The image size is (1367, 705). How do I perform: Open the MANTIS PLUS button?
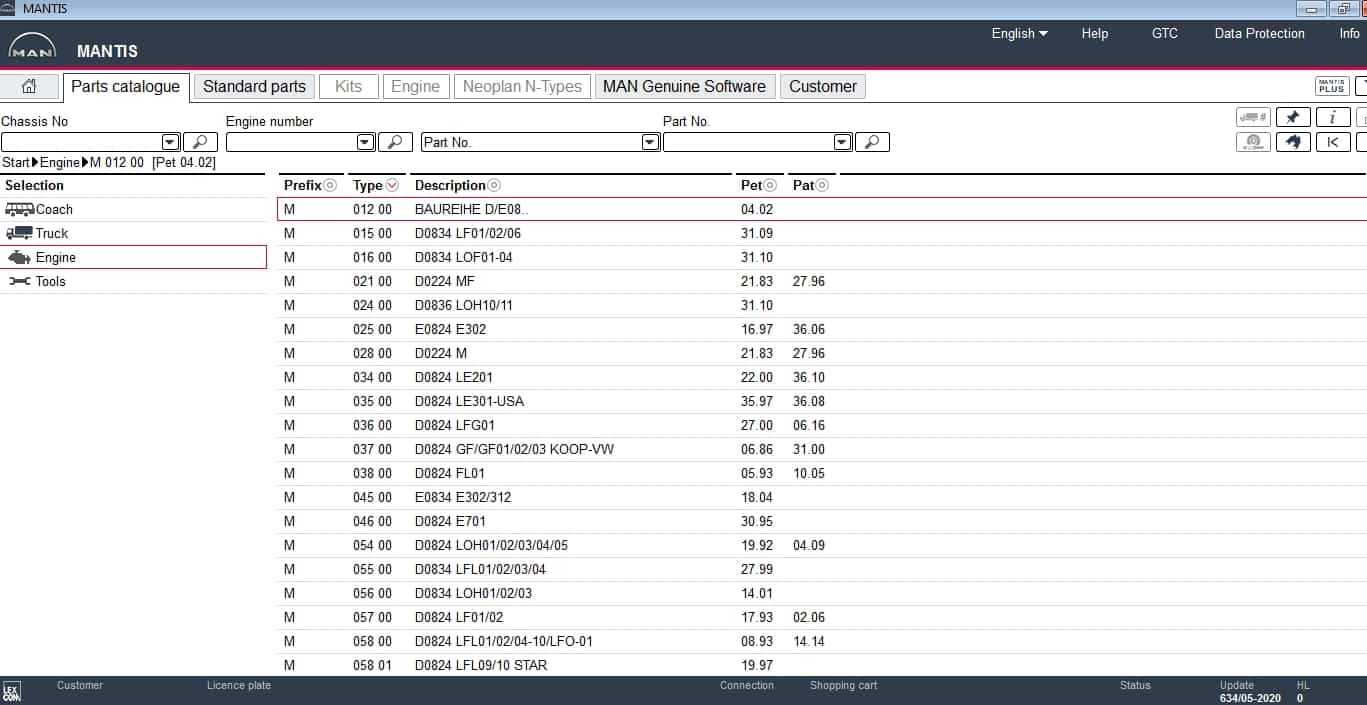[x=1332, y=87]
